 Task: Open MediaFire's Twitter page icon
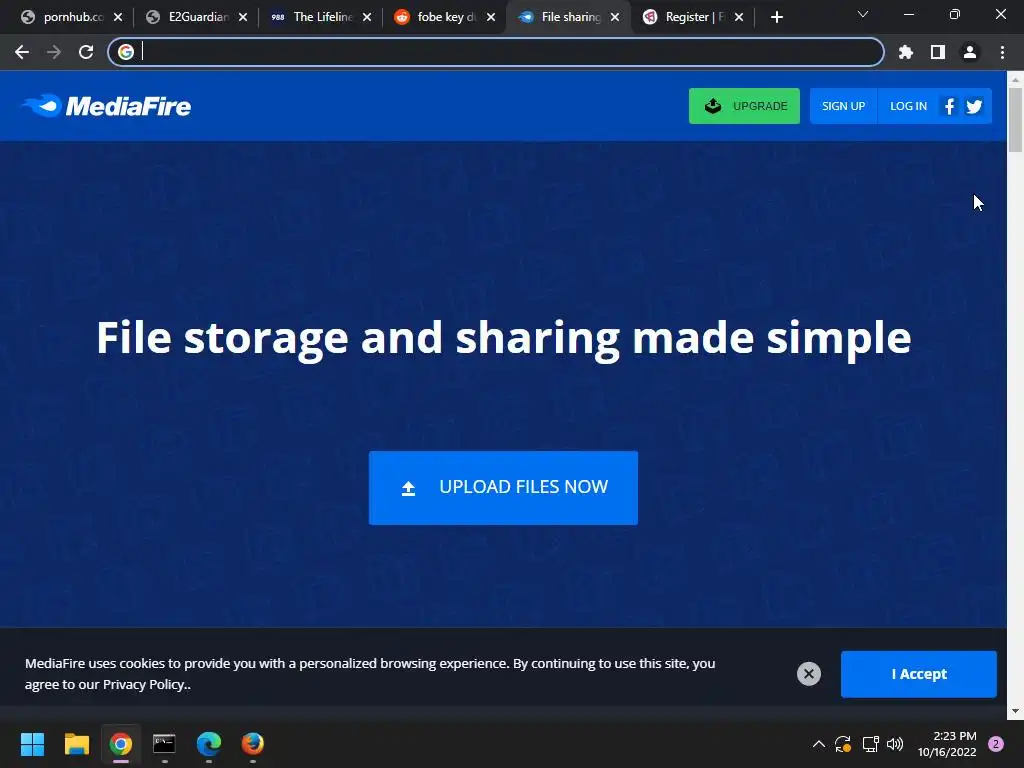(974, 106)
